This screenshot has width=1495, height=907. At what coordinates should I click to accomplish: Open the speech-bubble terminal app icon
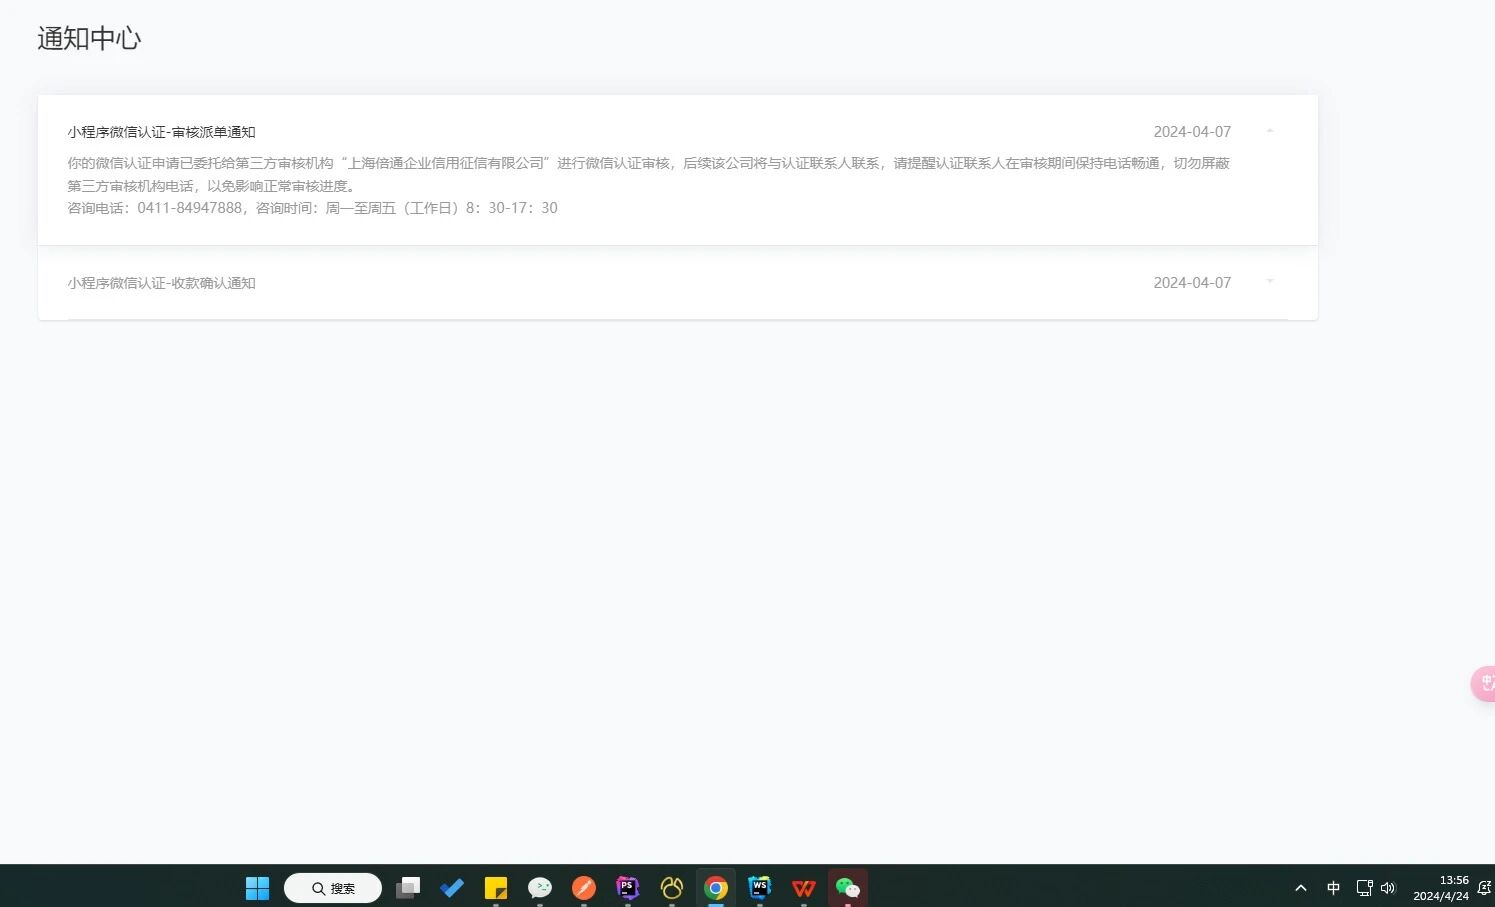click(x=540, y=888)
